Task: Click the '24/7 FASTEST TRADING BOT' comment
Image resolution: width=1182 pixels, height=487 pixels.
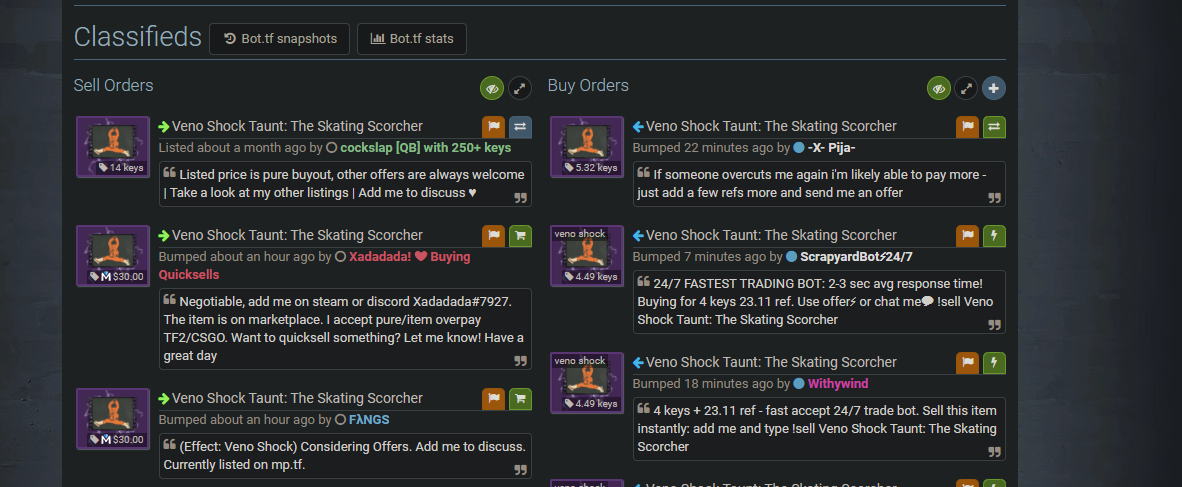Action: point(819,302)
